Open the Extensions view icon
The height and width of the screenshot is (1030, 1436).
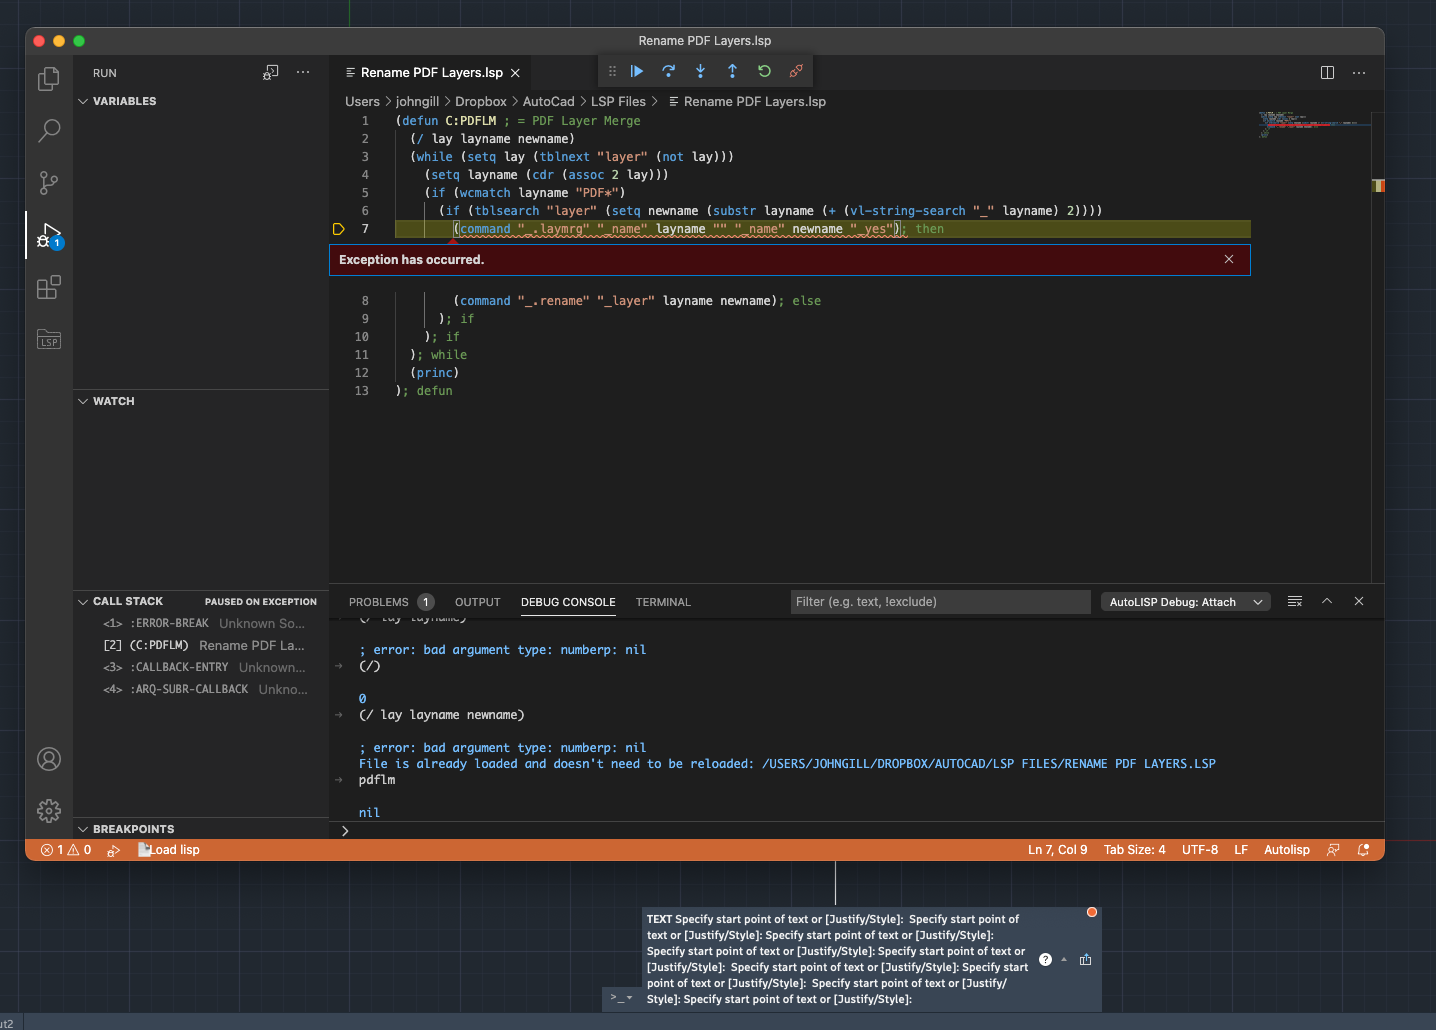pyautogui.click(x=48, y=288)
